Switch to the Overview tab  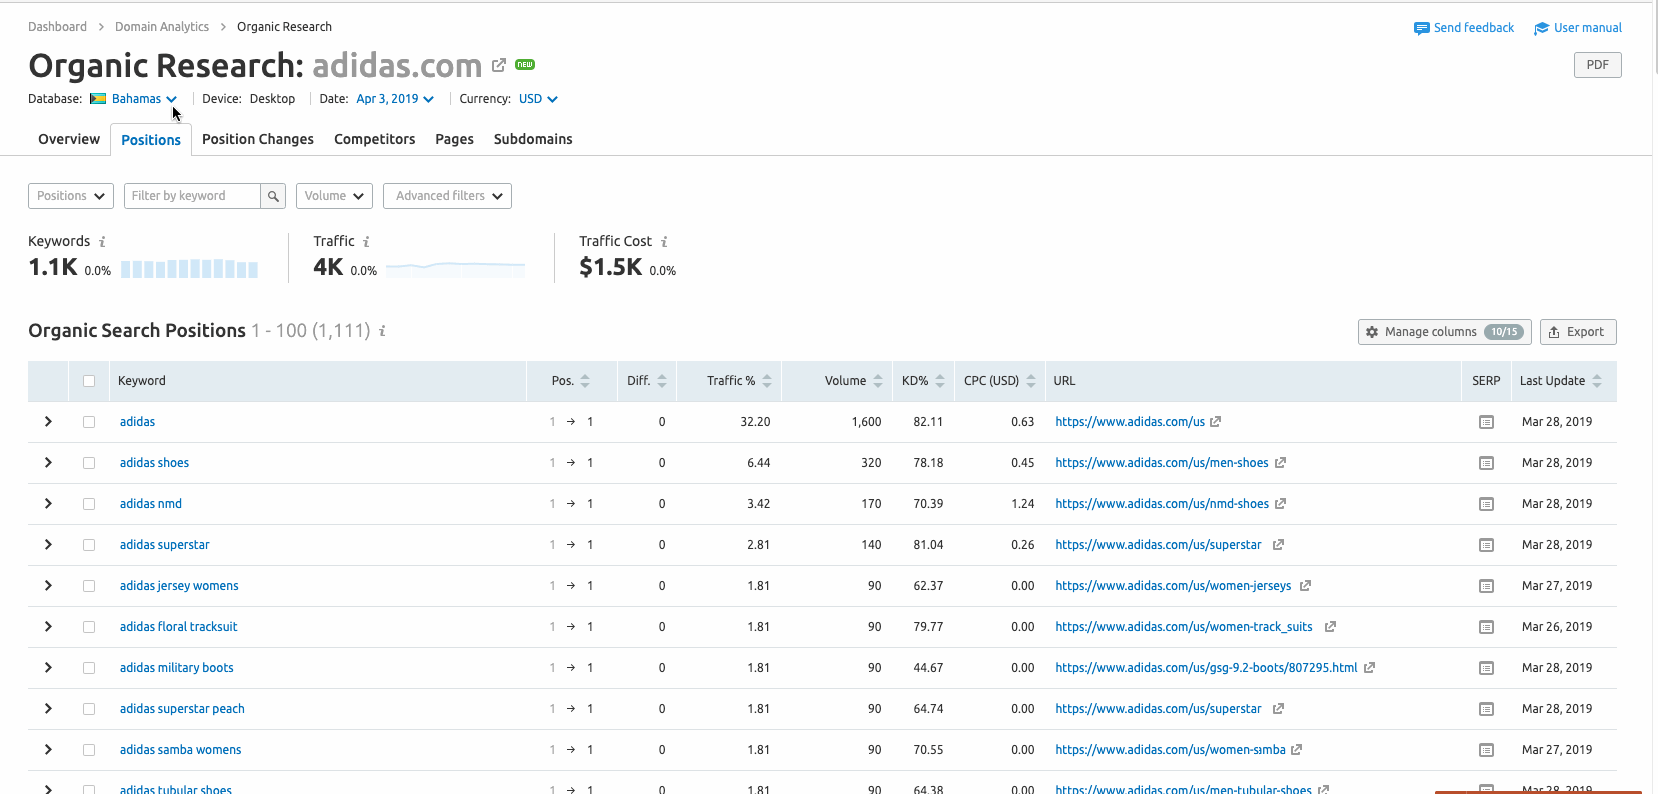pos(69,139)
